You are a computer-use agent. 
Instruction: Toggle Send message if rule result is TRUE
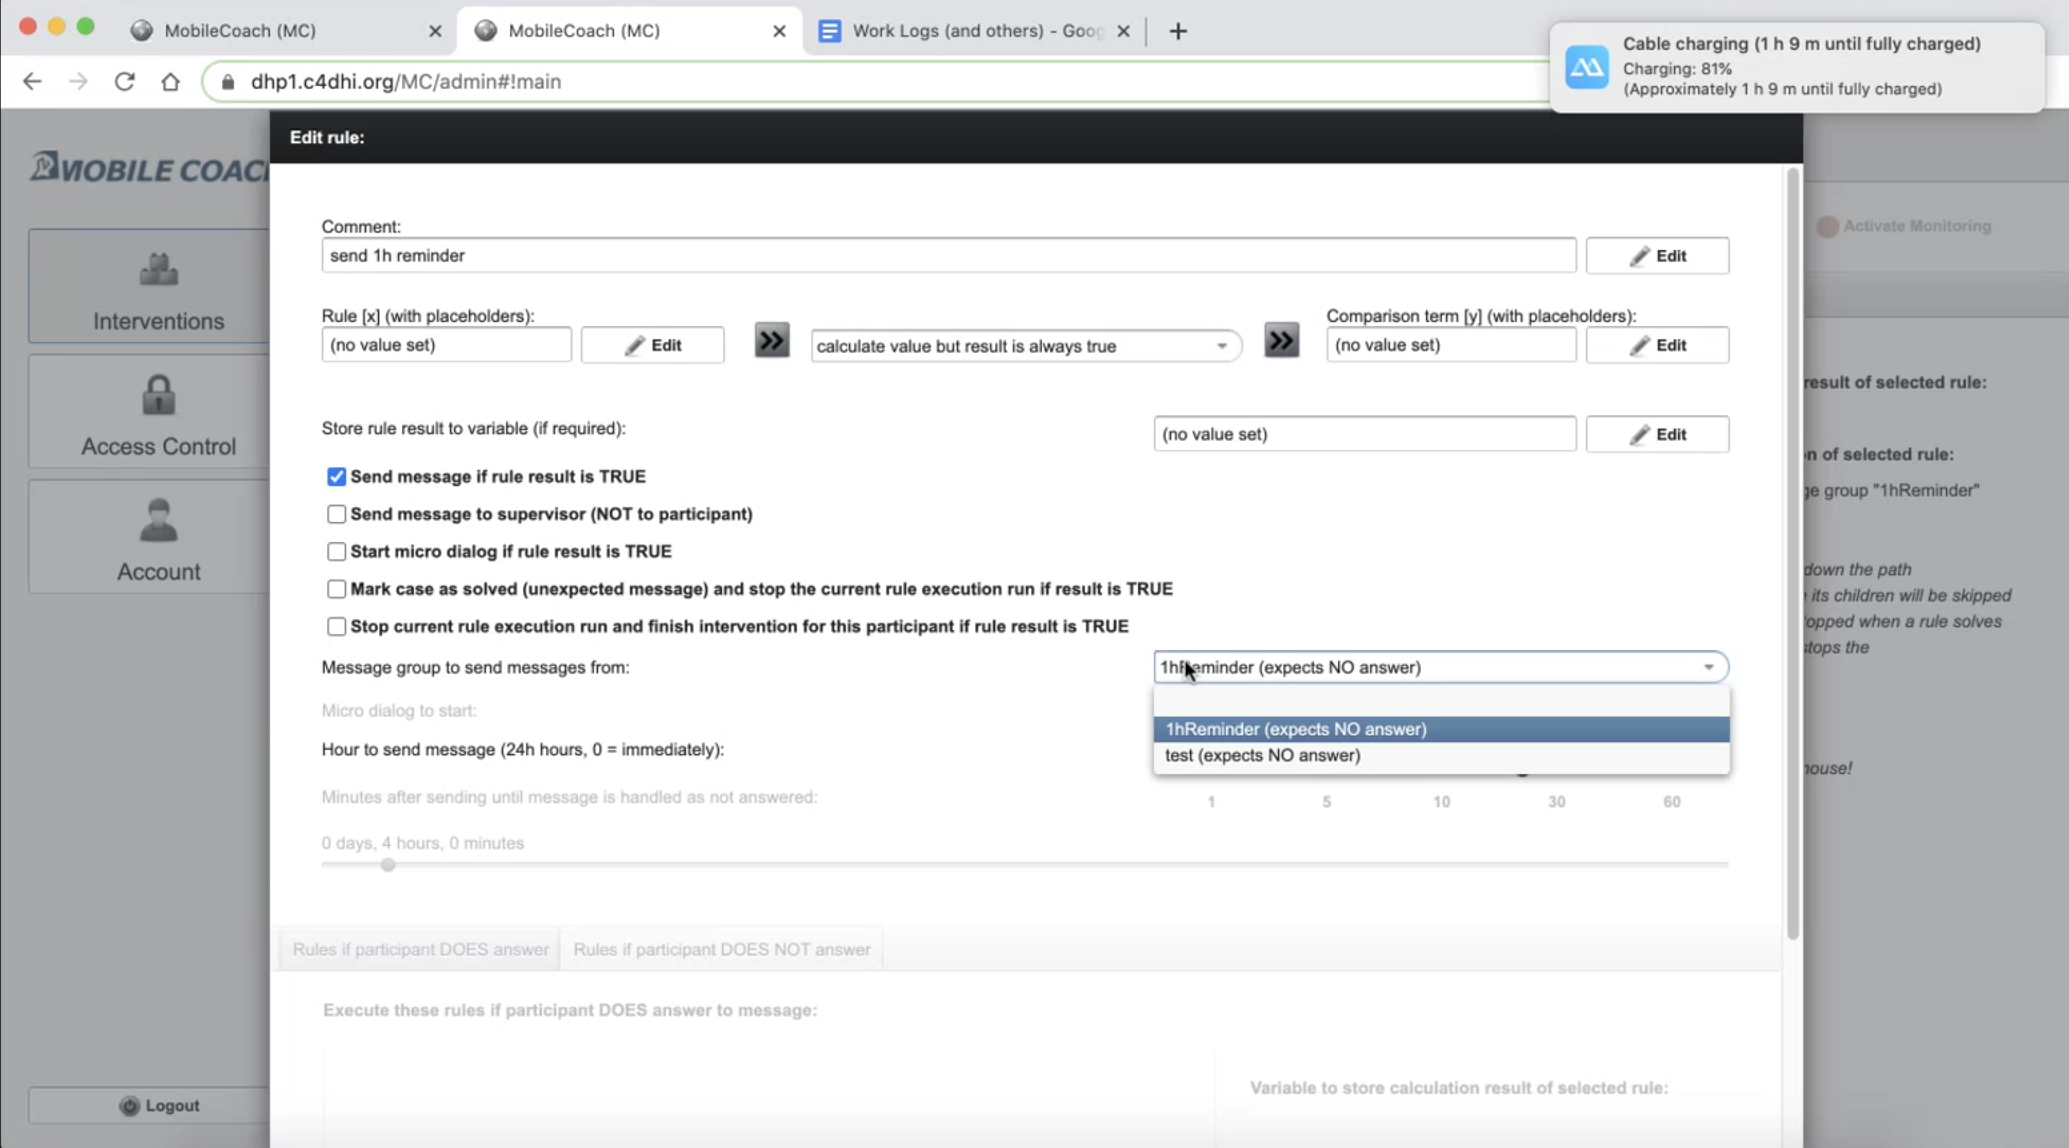click(336, 475)
